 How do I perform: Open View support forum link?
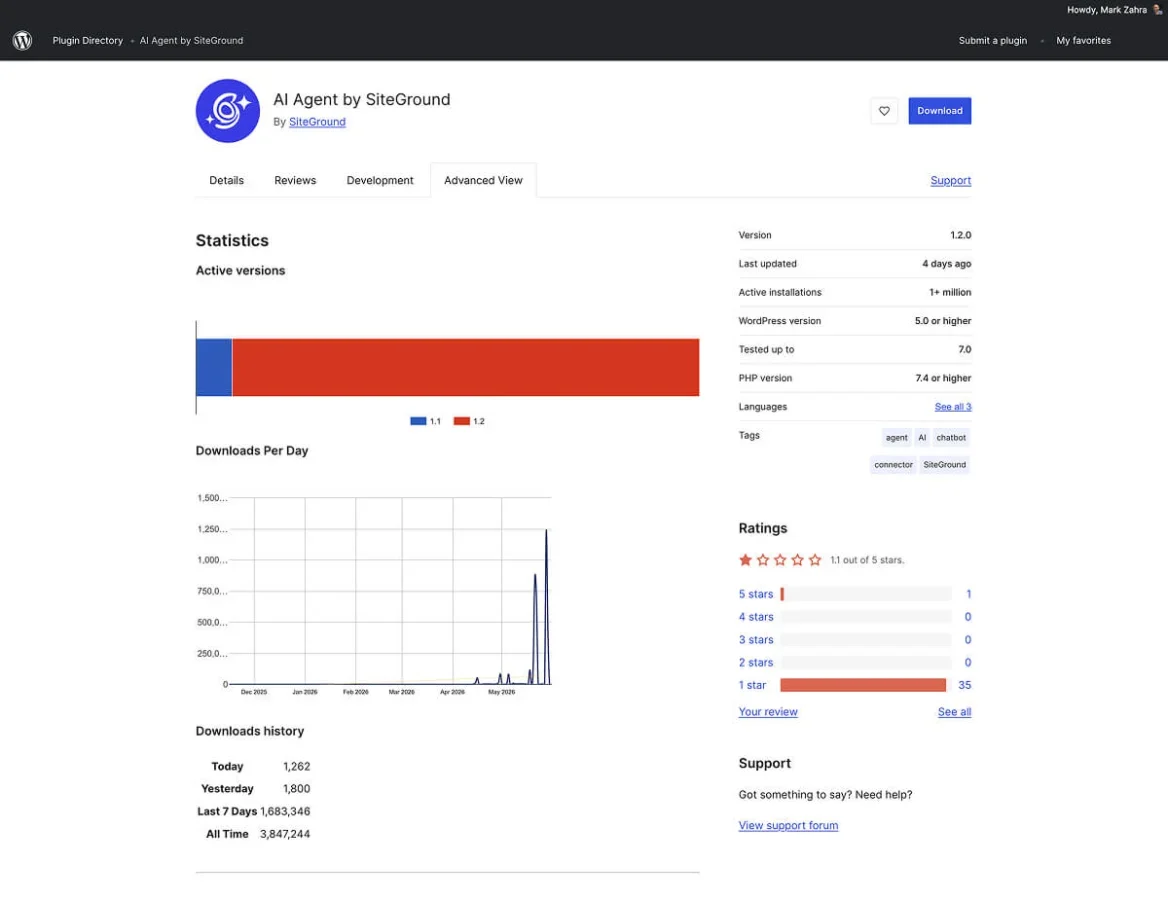(788, 825)
